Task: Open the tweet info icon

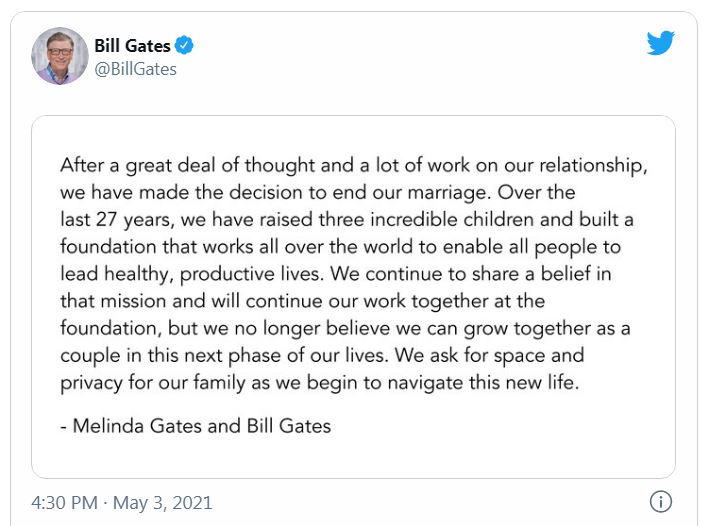Action: click(x=660, y=501)
